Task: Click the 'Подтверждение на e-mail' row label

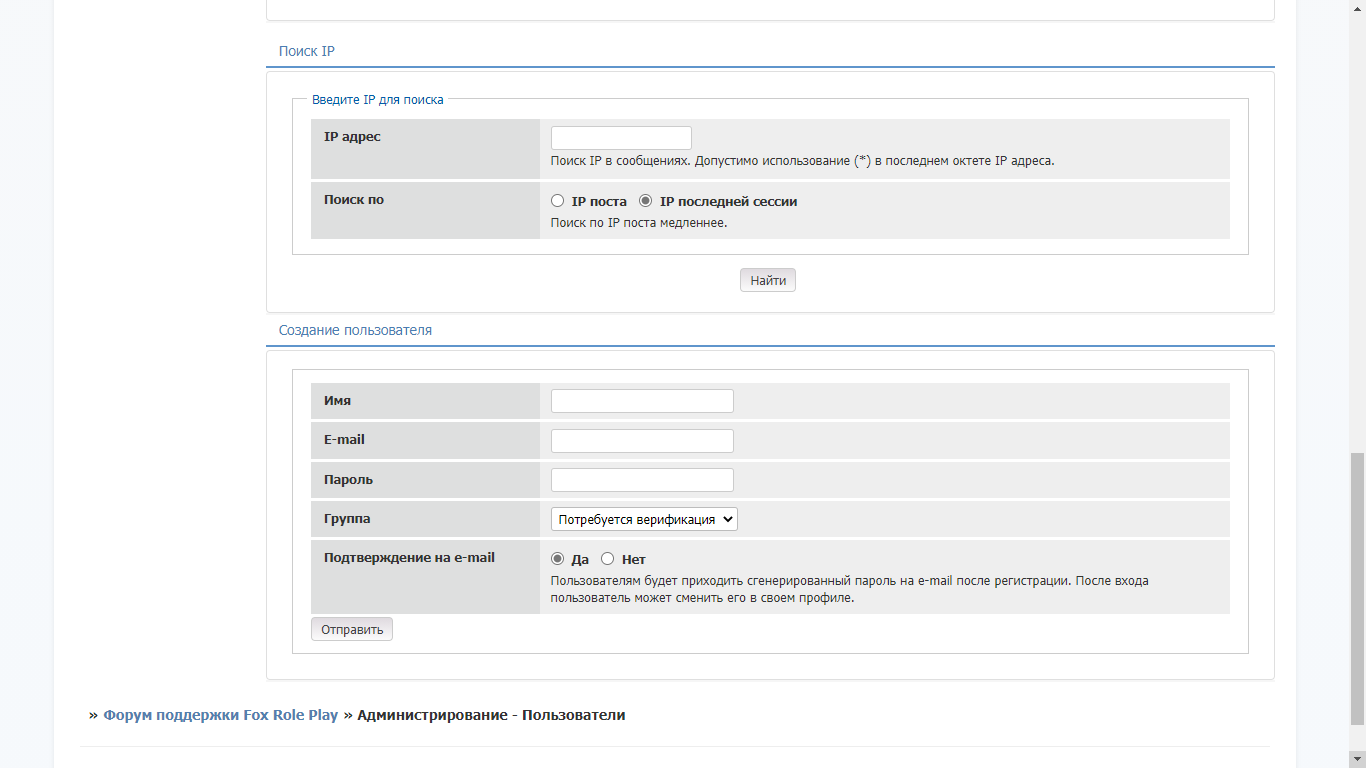Action: tap(409, 558)
